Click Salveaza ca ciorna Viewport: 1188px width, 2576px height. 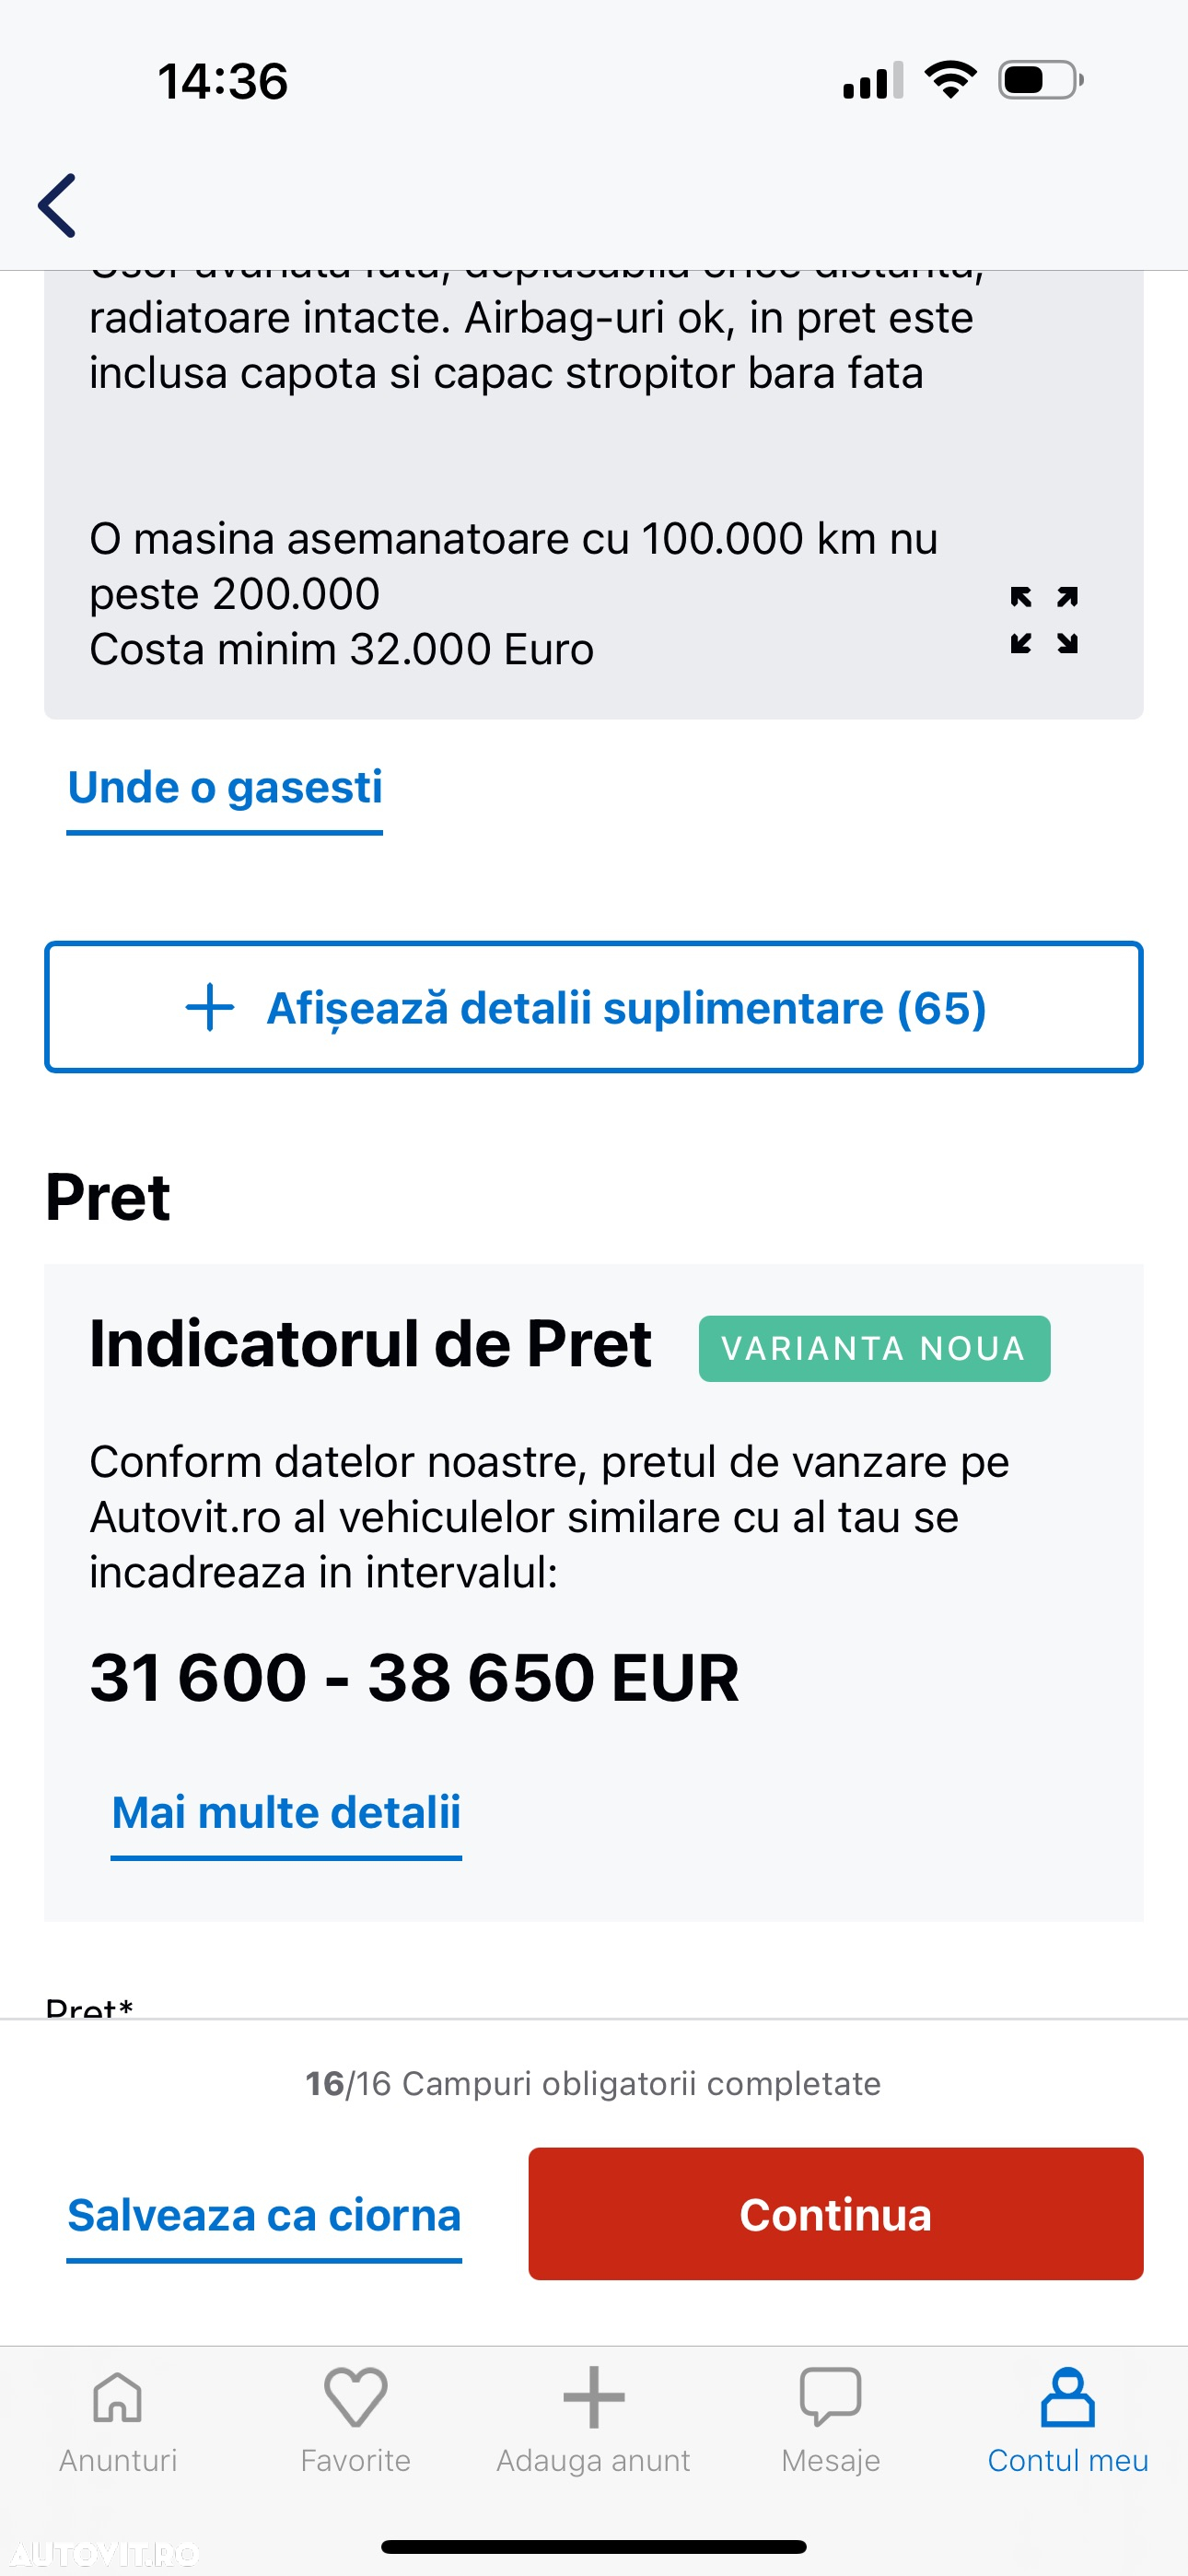(264, 2215)
